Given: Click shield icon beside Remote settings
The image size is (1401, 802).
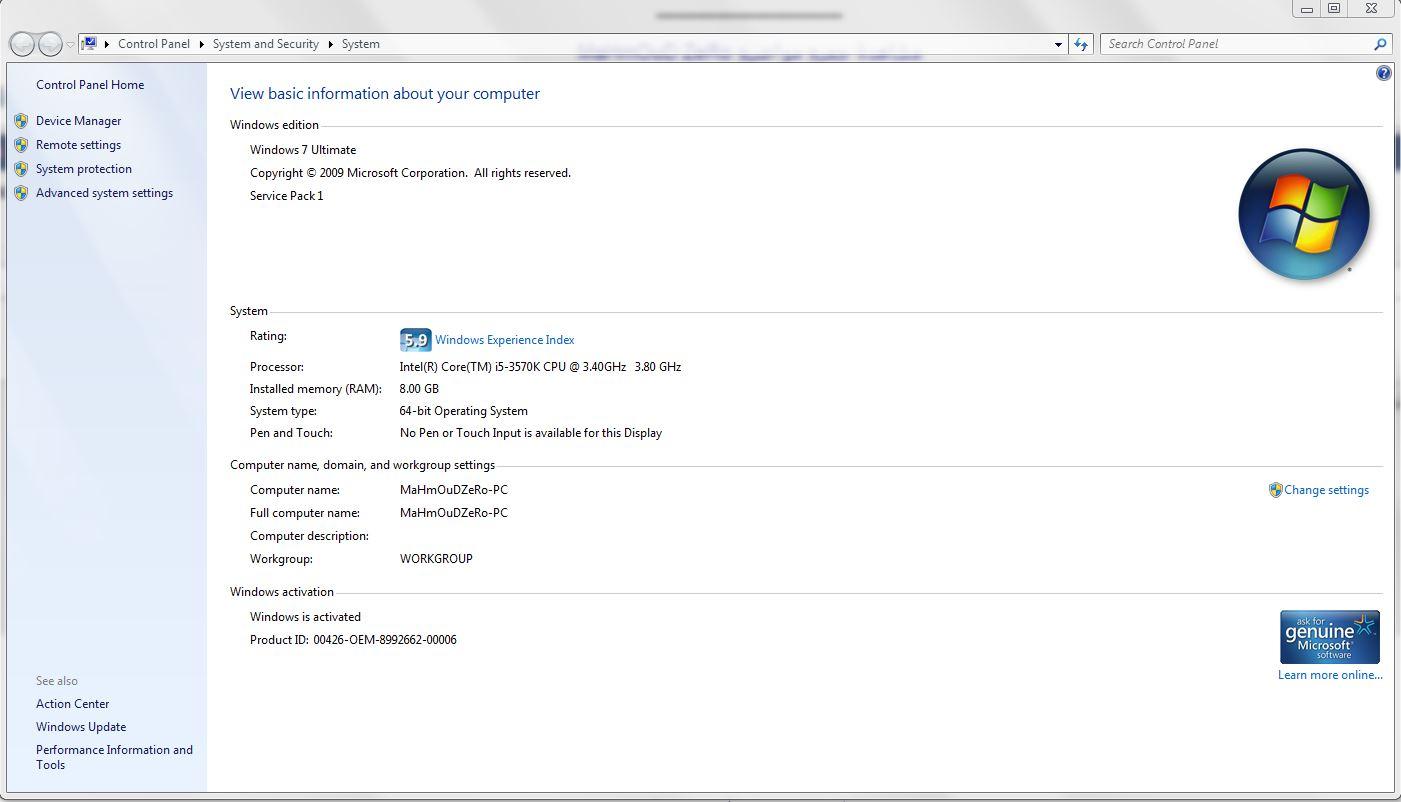Looking at the screenshot, I should [21, 145].
